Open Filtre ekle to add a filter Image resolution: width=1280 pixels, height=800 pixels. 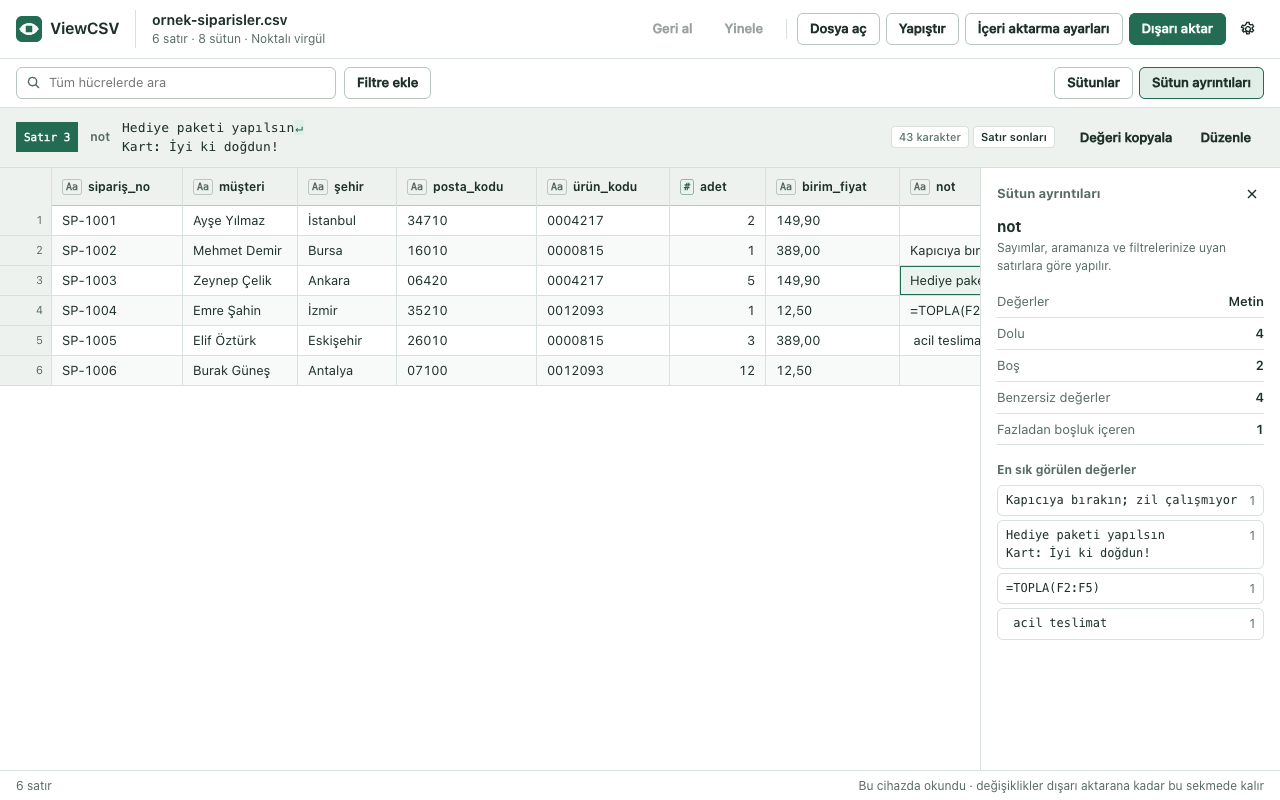tap(387, 83)
